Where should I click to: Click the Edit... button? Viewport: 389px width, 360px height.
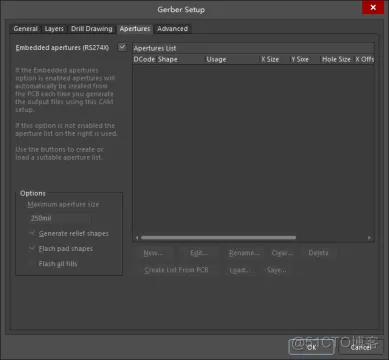pyautogui.click(x=199, y=253)
